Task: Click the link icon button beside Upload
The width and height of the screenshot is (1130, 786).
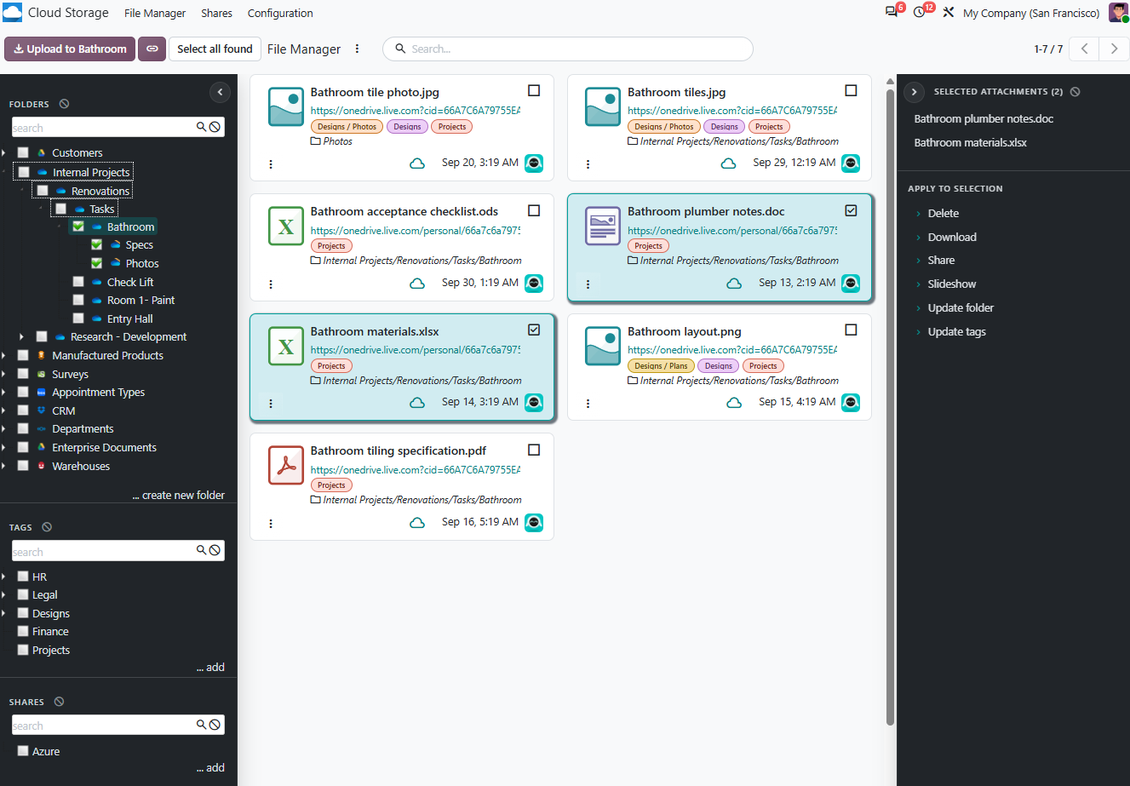Action: click(152, 49)
